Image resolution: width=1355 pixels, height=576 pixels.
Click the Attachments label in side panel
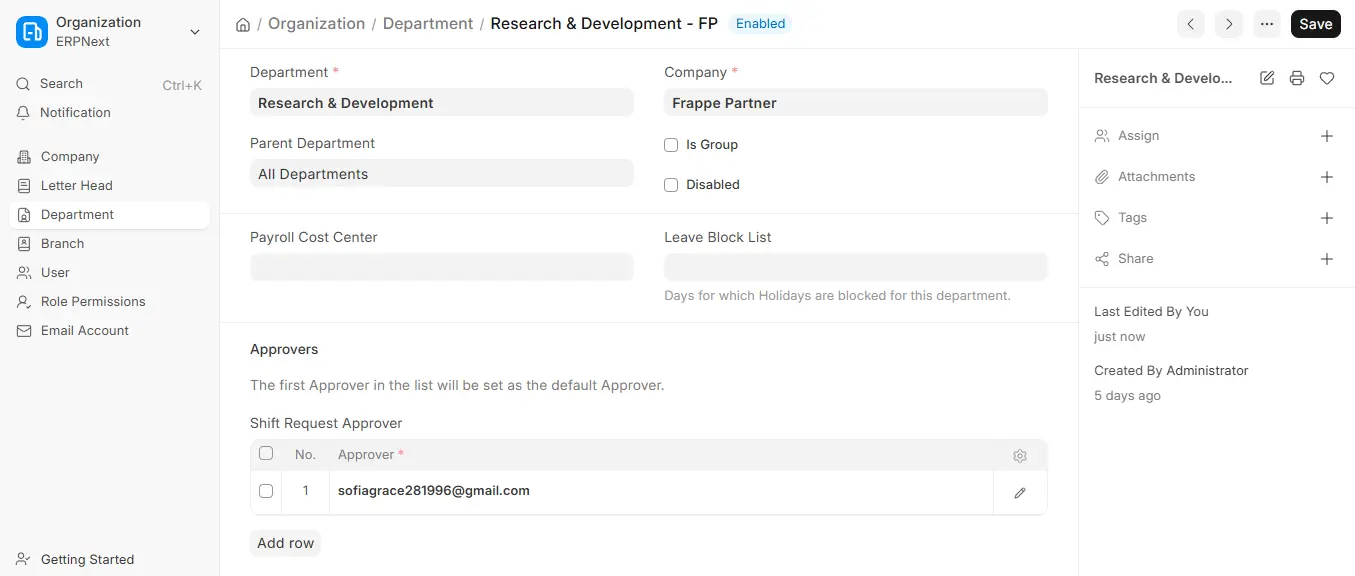coord(1156,177)
